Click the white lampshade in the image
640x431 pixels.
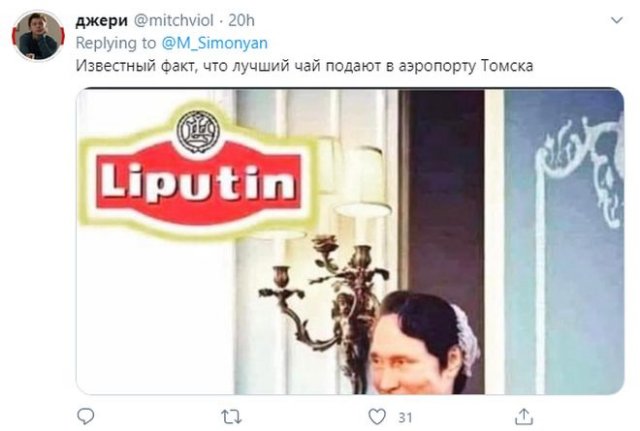362,182
